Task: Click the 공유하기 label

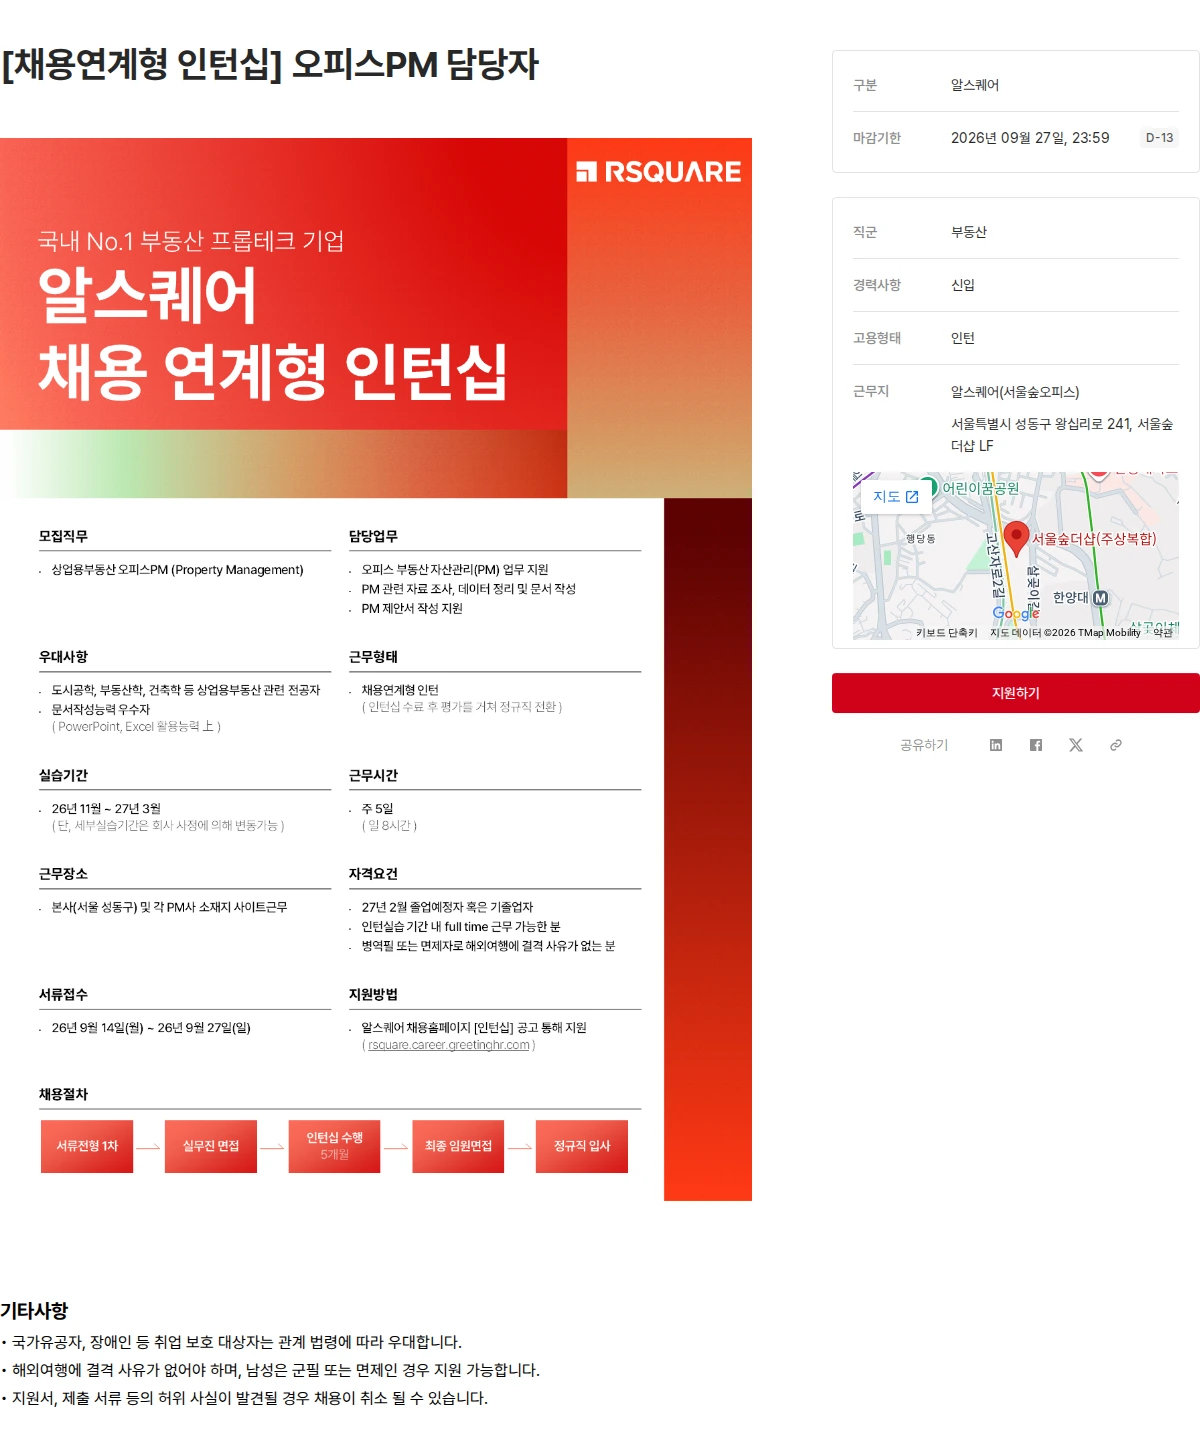Action: coord(924,745)
